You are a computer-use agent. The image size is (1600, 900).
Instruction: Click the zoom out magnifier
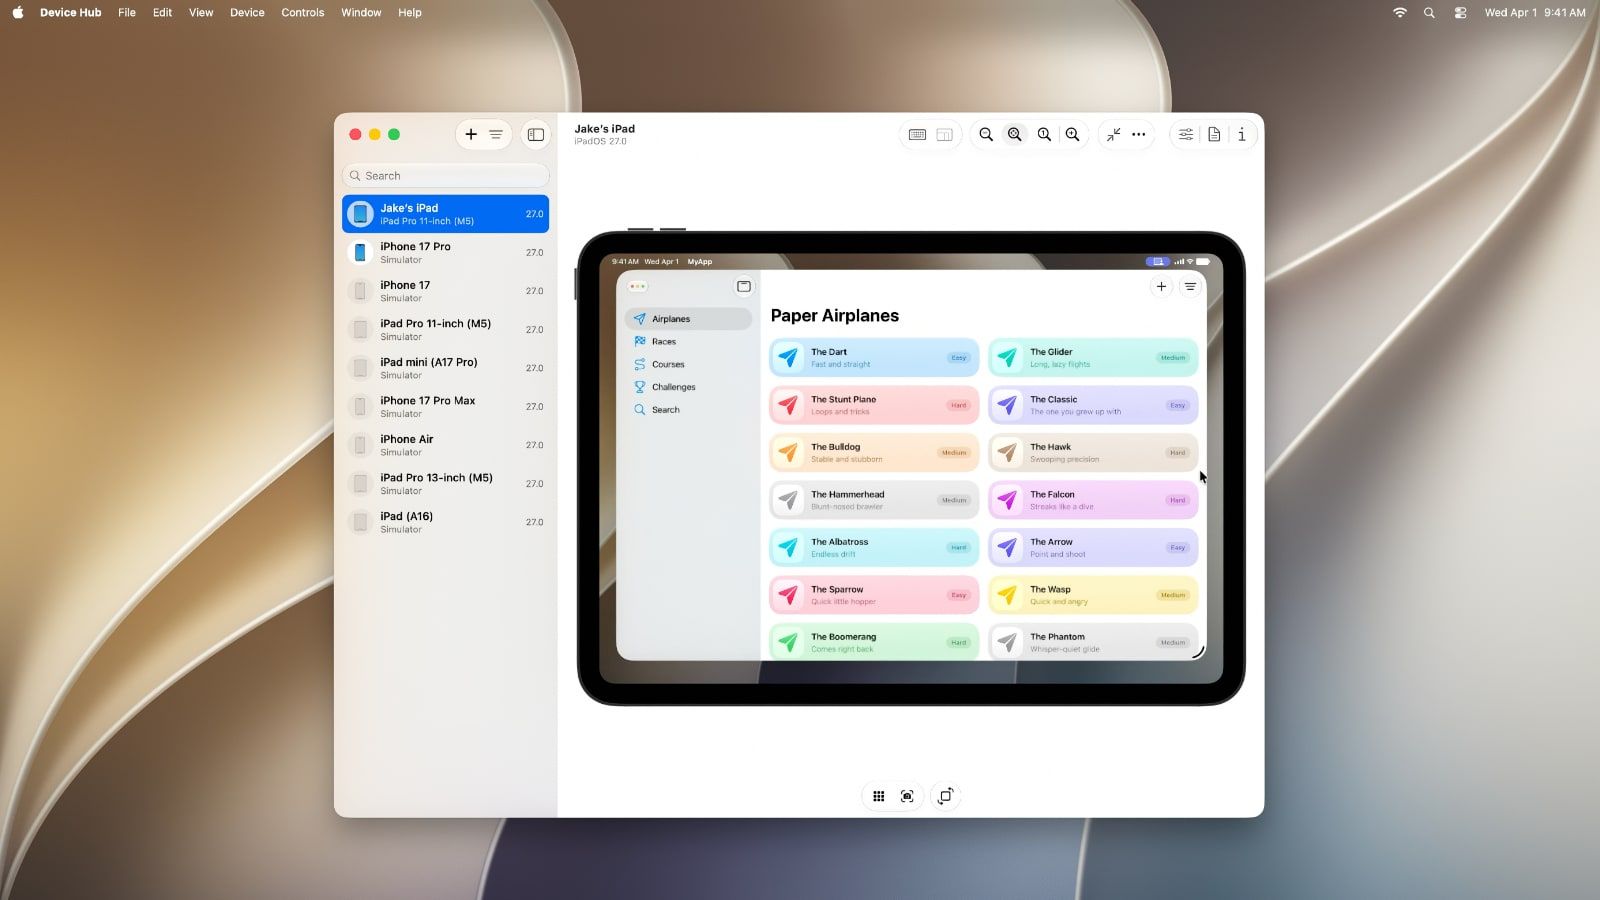(x=986, y=134)
